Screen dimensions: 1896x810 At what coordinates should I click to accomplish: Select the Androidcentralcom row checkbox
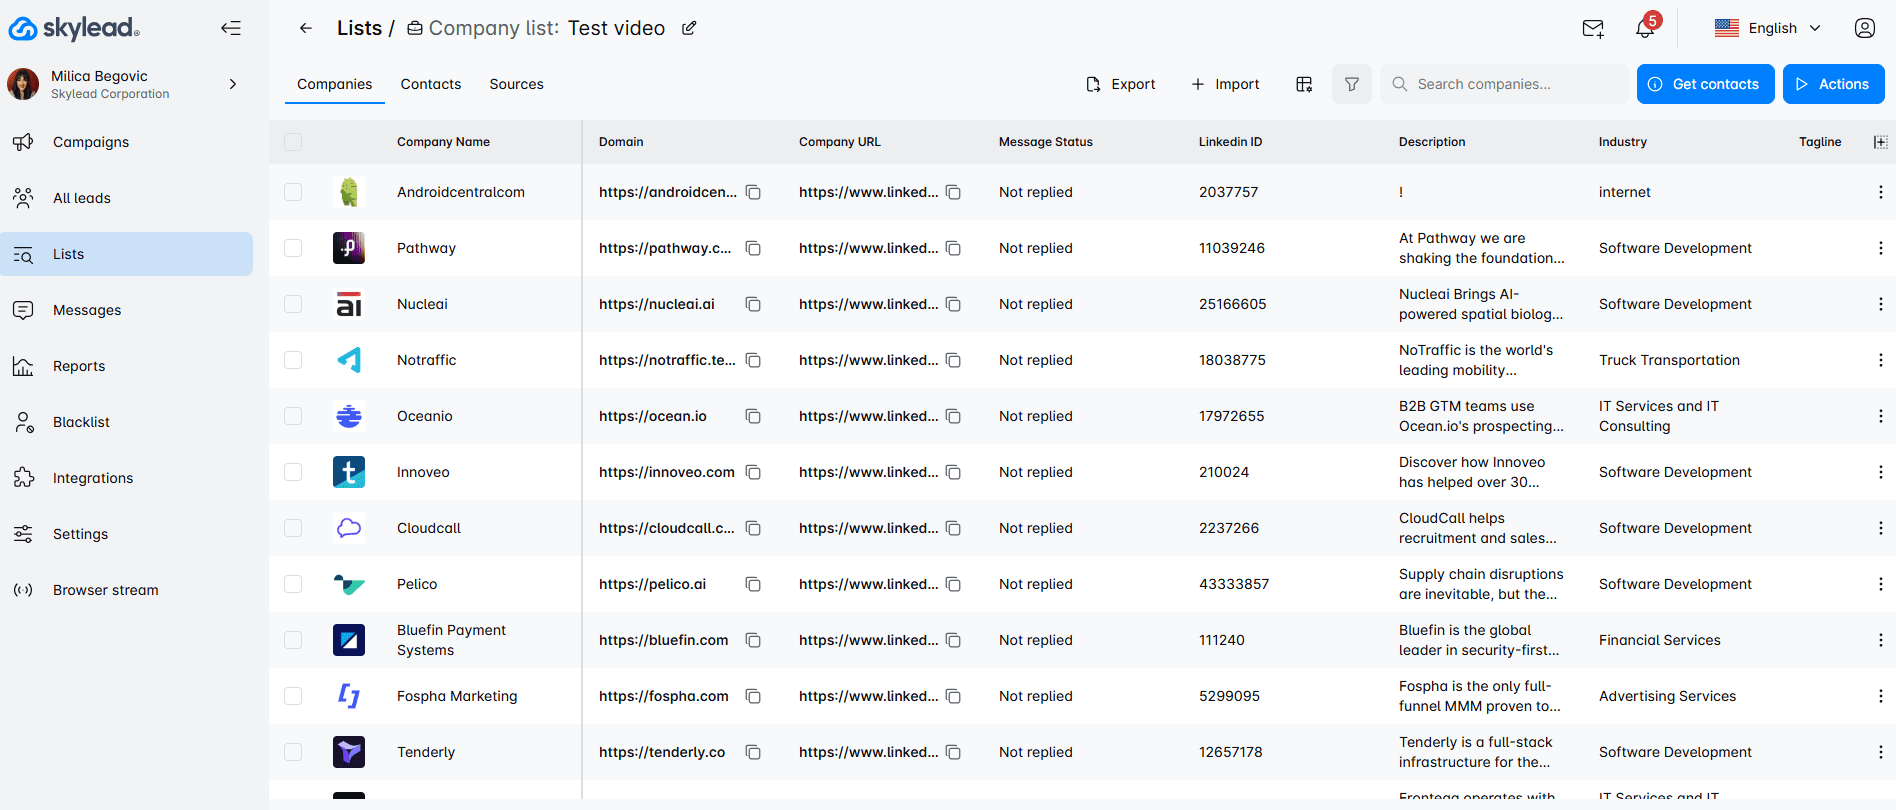[293, 192]
